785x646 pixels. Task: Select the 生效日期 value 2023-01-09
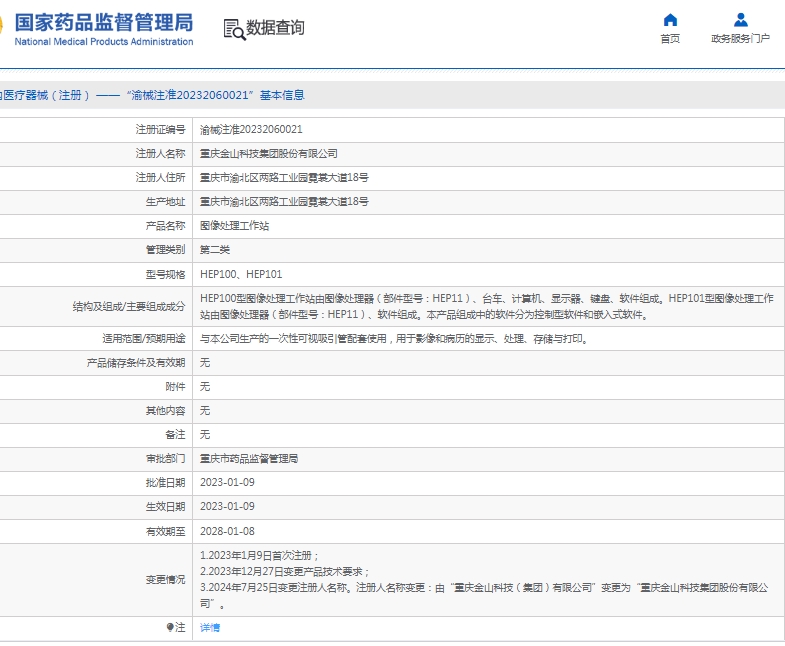click(x=227, y=507)
